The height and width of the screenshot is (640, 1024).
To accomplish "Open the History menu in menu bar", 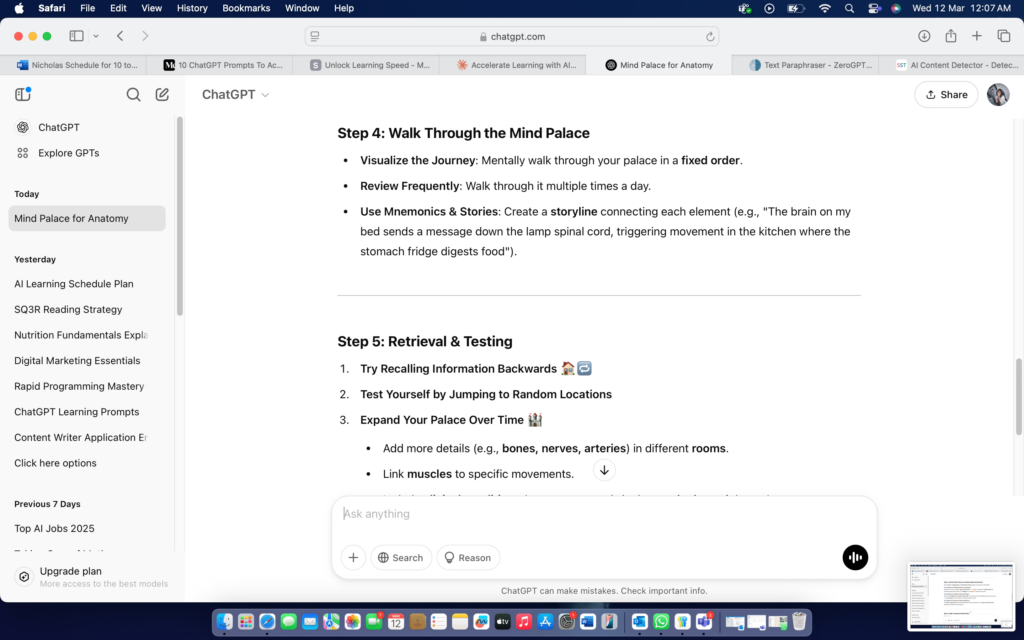I will tap(192, 8).
